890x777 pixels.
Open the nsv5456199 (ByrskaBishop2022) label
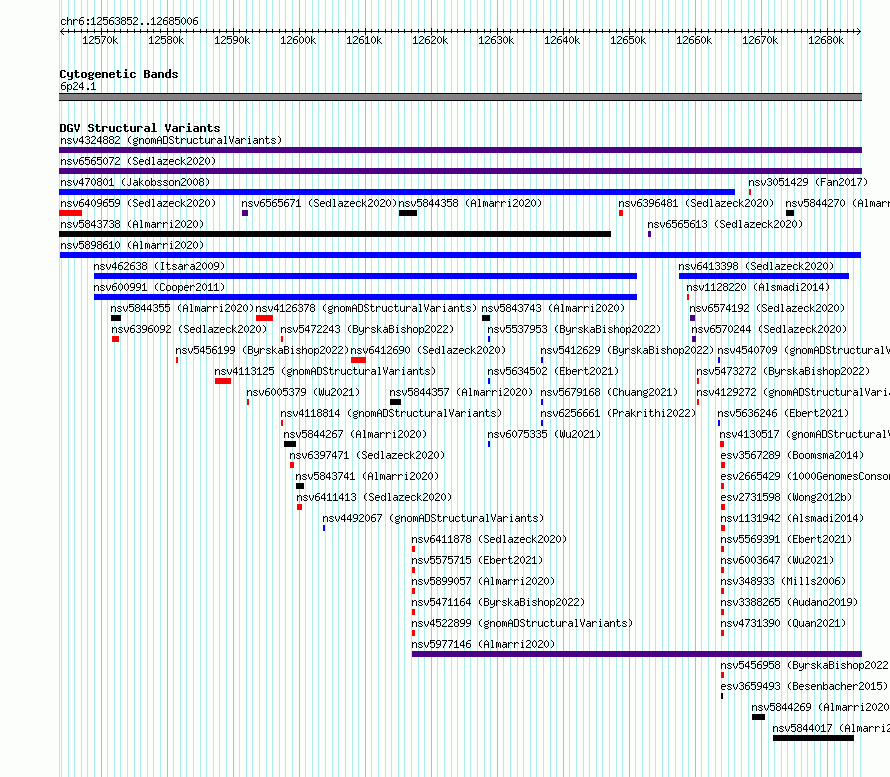262,350
